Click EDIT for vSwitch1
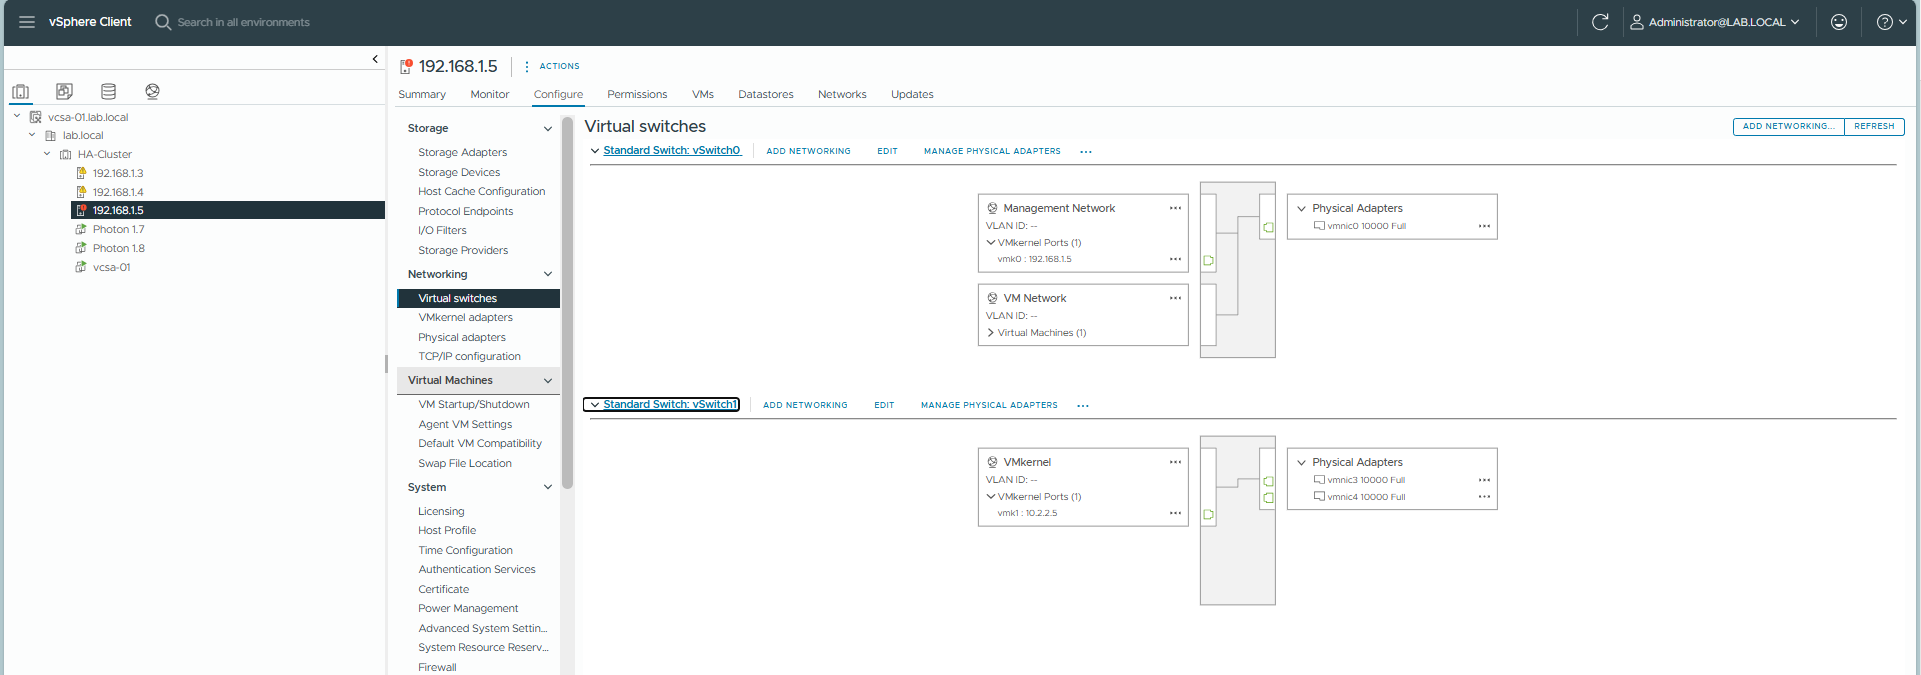Screen dimensions: 1921x675 point(884,405)
